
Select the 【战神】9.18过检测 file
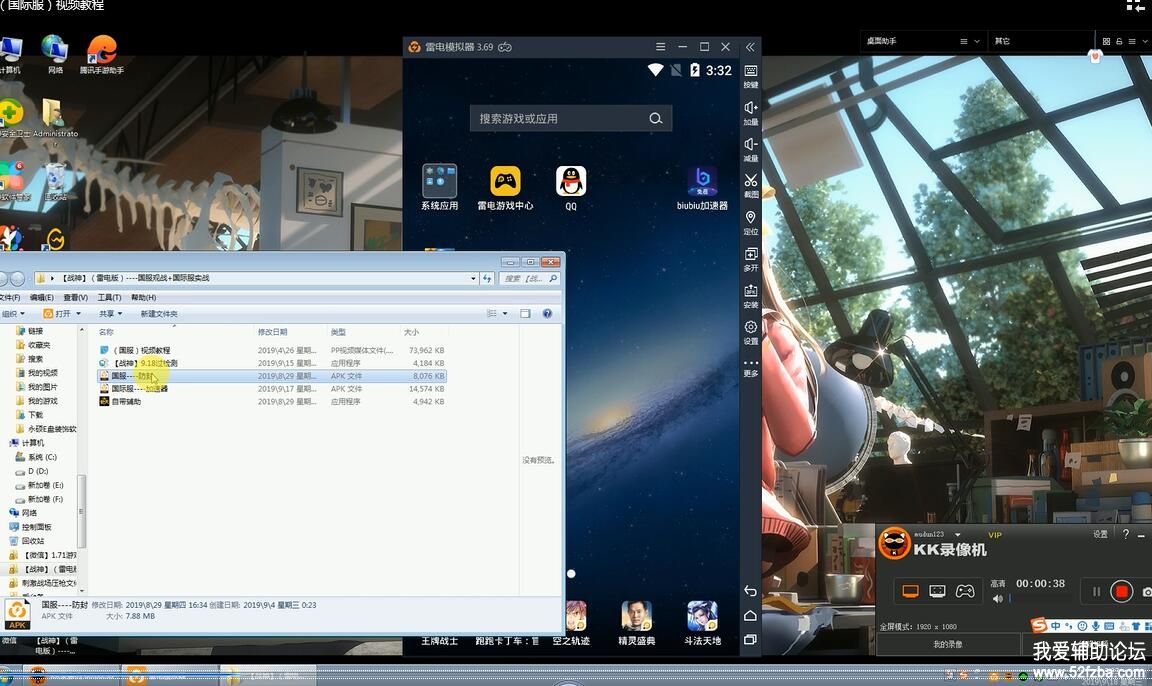coord(272,363)
